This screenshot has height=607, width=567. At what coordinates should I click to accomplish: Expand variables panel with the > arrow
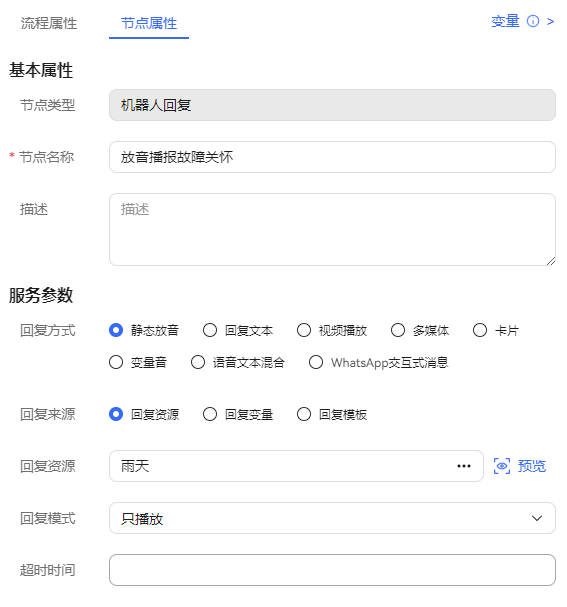coord(550,22)
